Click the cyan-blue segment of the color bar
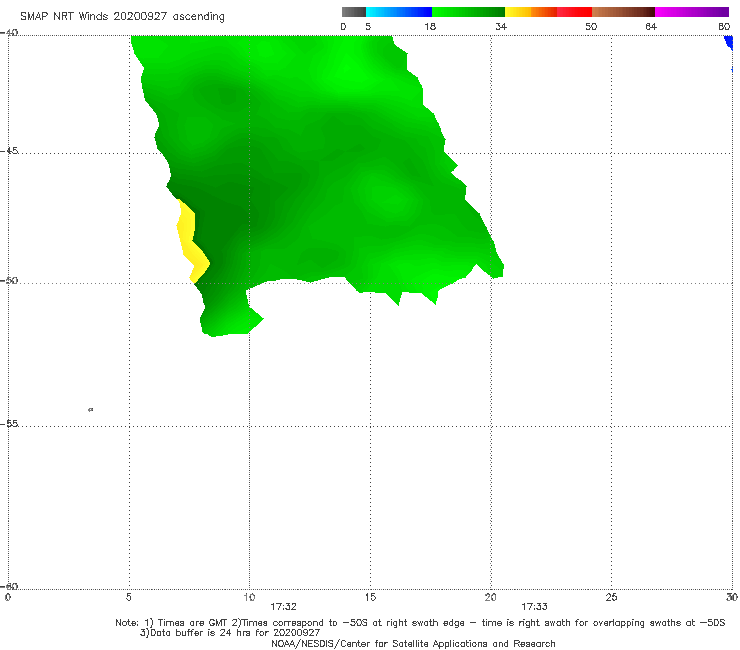 (x=399, y=12)
